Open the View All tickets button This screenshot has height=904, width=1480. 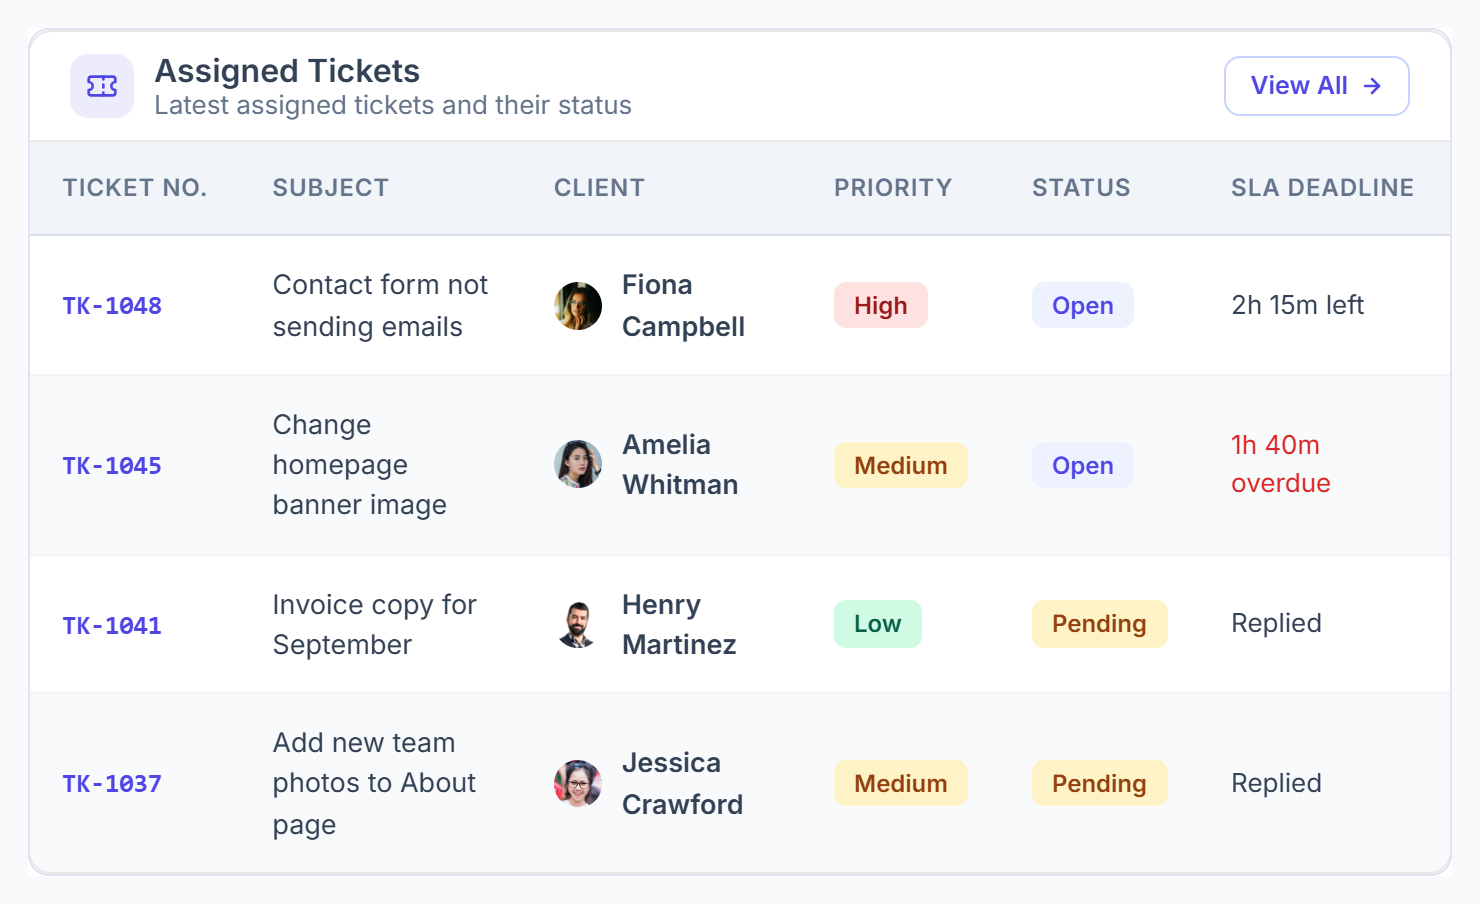[1316, 86]
